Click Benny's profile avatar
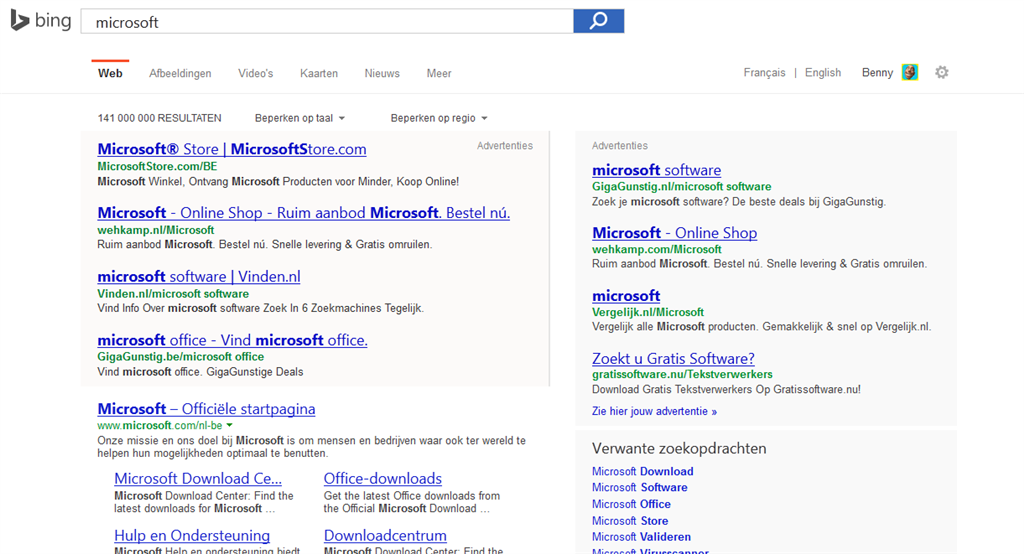1024x554 pixels. tap(910, 73)
